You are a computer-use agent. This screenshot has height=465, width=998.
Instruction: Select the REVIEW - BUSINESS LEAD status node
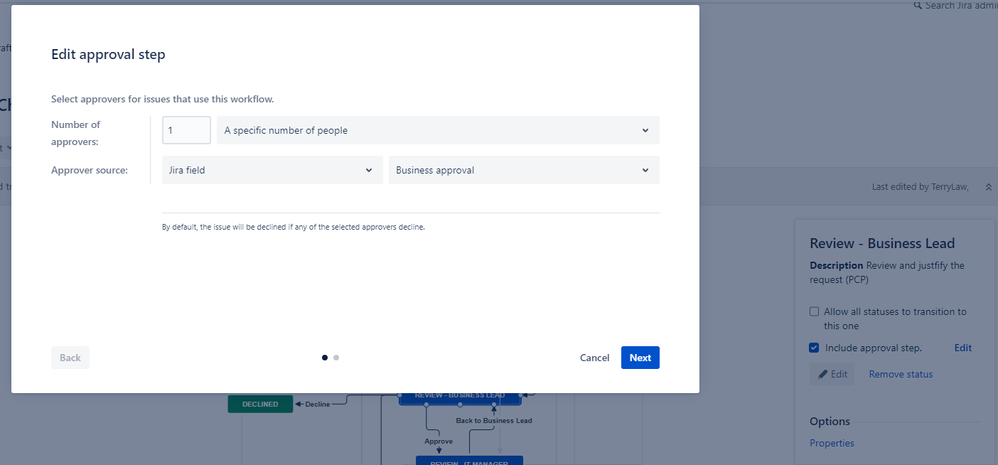[x=460, y=398]
